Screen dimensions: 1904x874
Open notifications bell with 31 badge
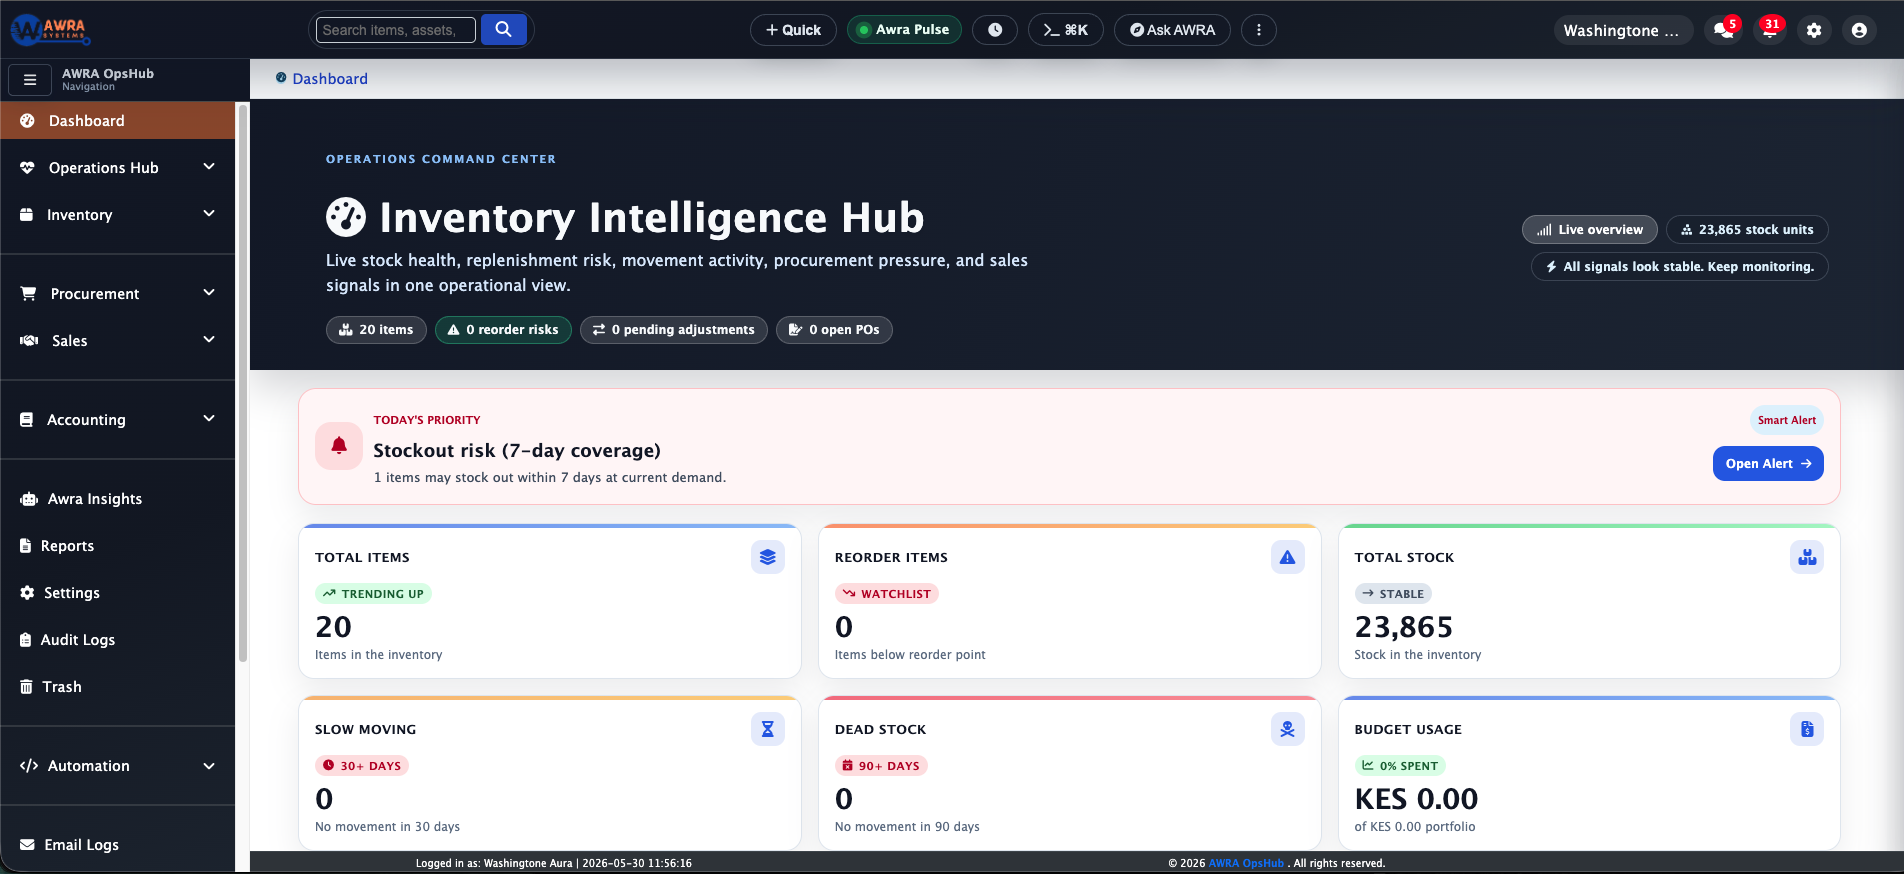click(1769, 30)
